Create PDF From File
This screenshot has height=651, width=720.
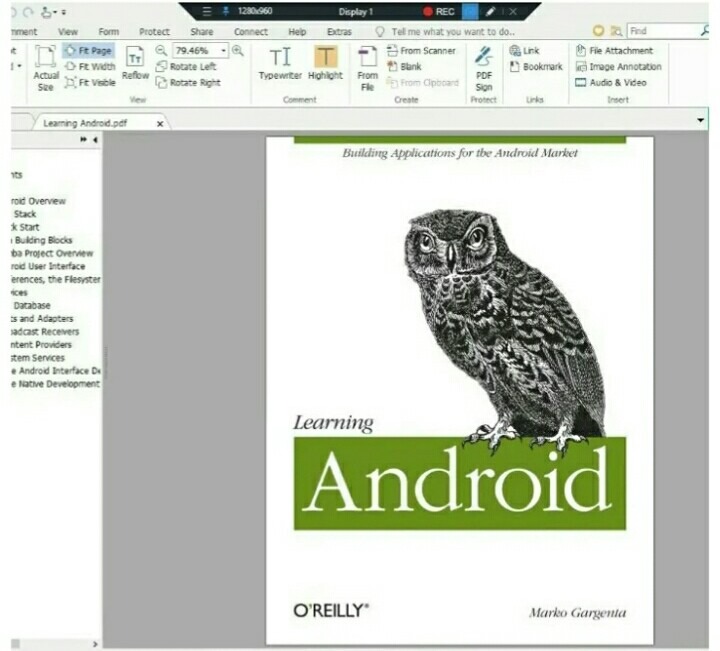click(x=367, y=68)
